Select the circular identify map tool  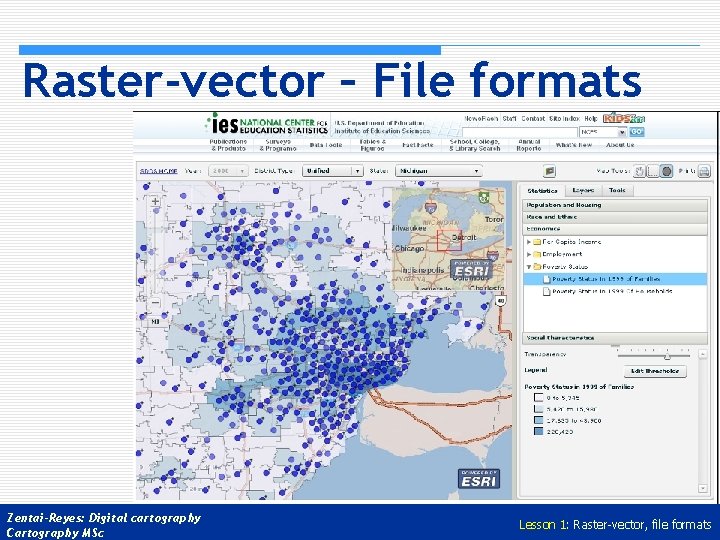(x=666, y=171)
